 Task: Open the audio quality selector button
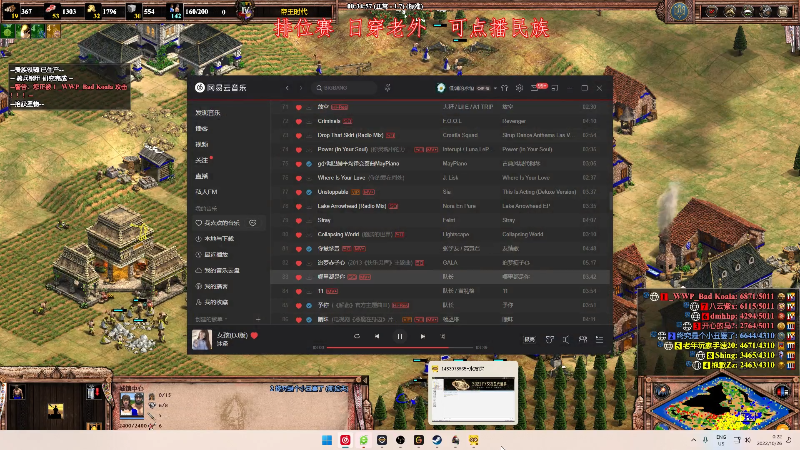tap(530, 339)
